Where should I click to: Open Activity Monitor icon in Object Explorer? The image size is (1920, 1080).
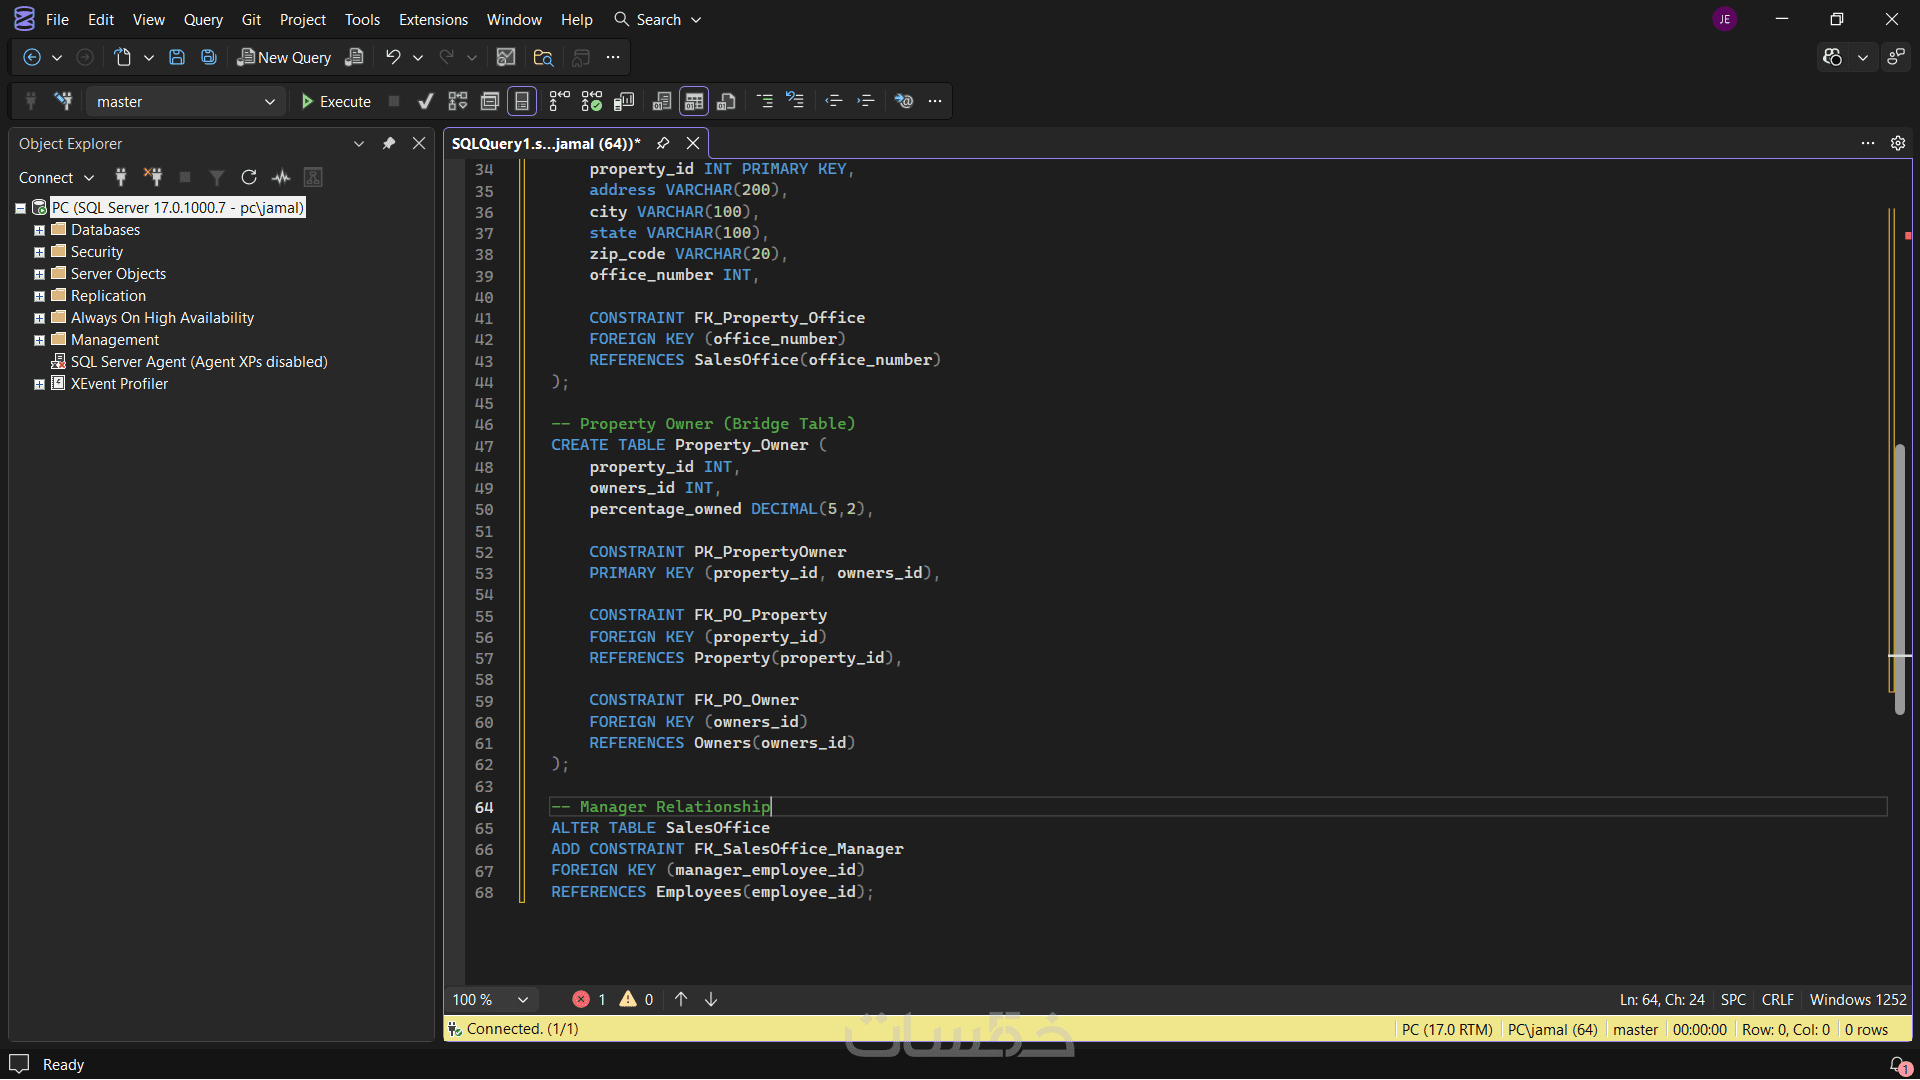(281, 177)
